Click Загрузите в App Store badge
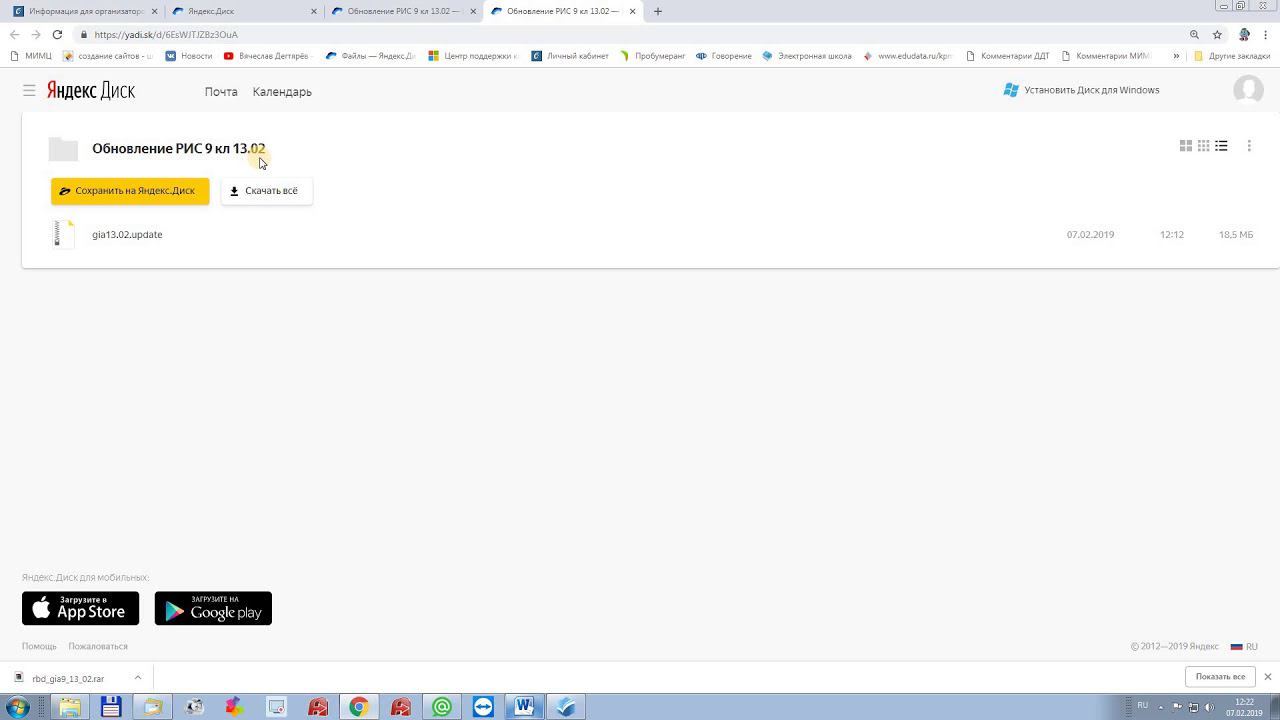1280x720 pixels. point(80,608)
